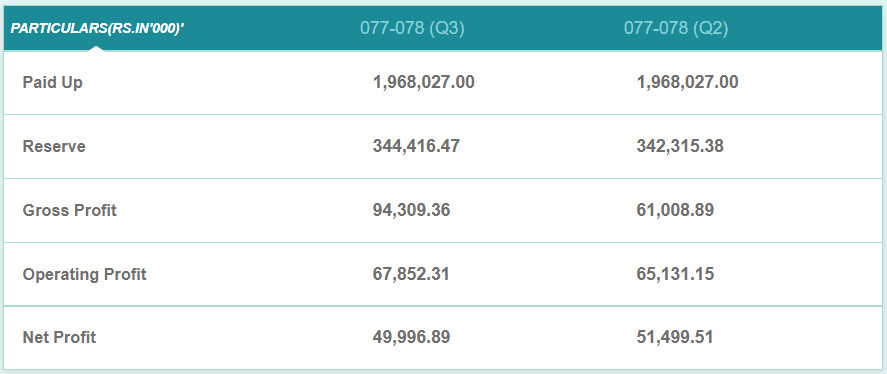Click the Paid Up row label
Viewport: 887px width, 374px height.
coord(53,83)
